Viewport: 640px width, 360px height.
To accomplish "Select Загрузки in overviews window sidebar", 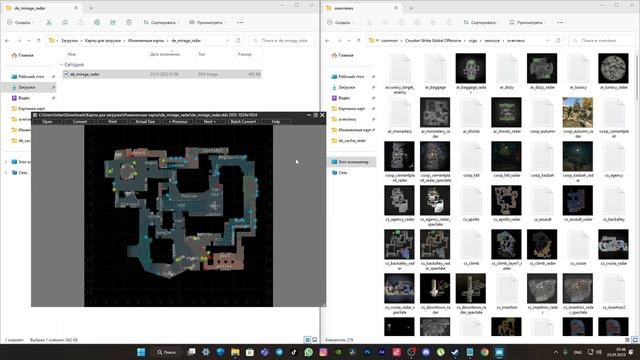I will point(347,87).
